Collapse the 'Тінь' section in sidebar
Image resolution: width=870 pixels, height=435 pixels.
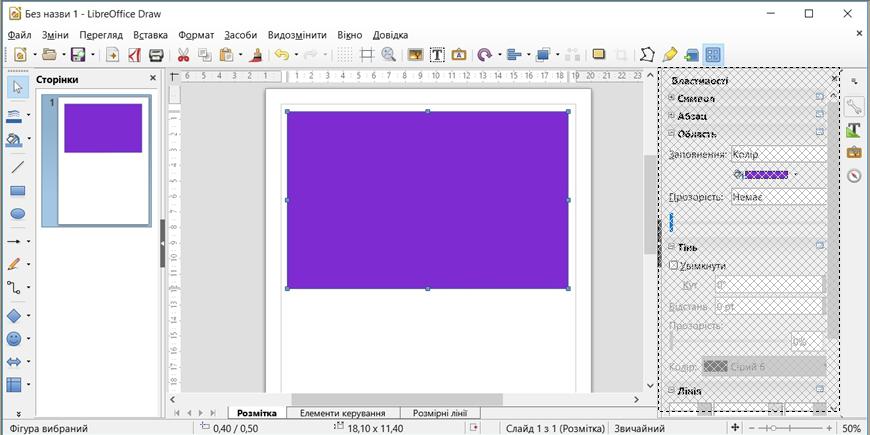click(672, 247)
